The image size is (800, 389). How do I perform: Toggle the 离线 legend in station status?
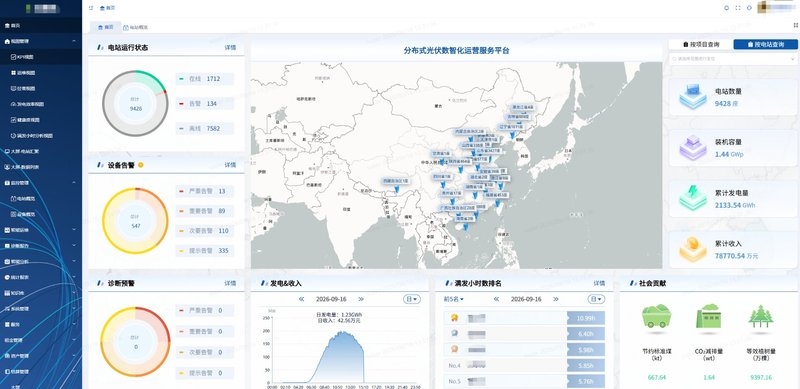pos(205,129)
